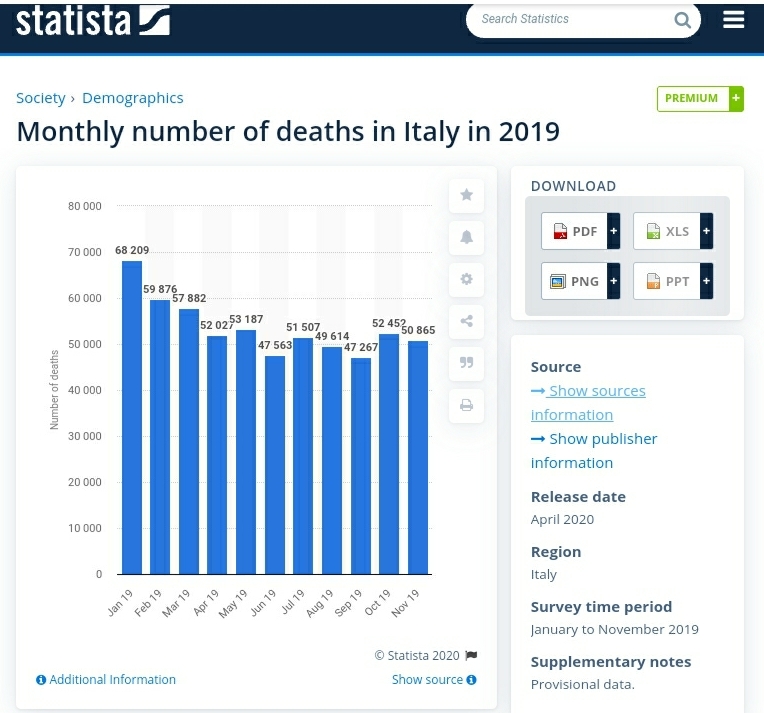764x713 pixels.
Task: Click the magnifier search icon
Action: click(x=682, y=20)
